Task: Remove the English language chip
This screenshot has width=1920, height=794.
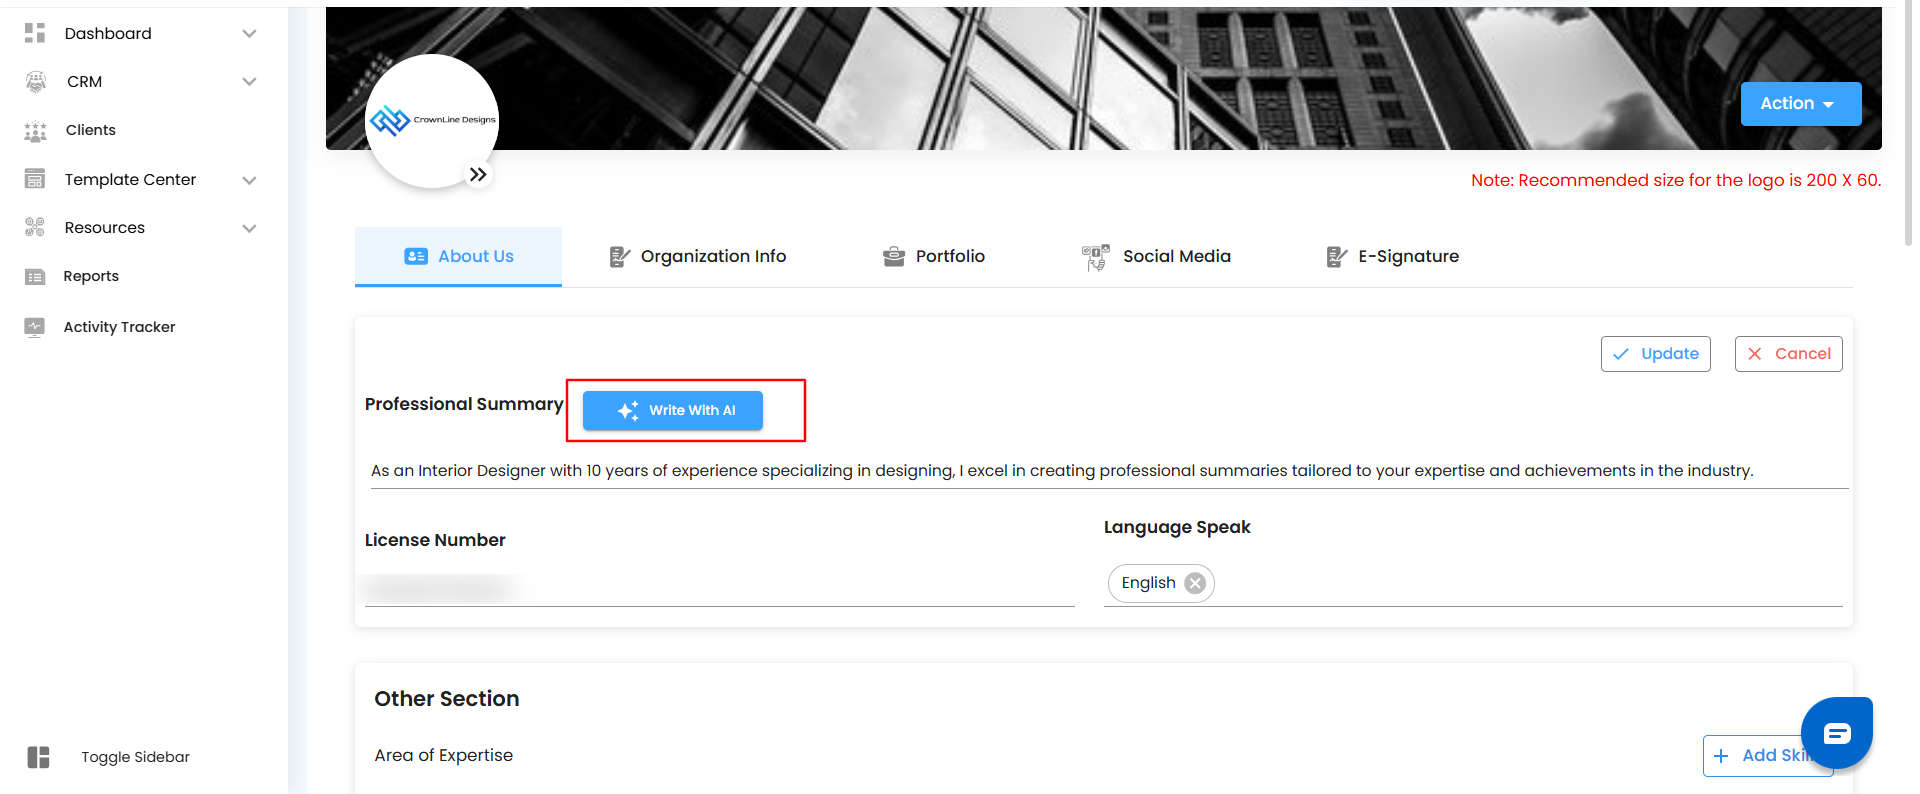Action: point(1195,583)
